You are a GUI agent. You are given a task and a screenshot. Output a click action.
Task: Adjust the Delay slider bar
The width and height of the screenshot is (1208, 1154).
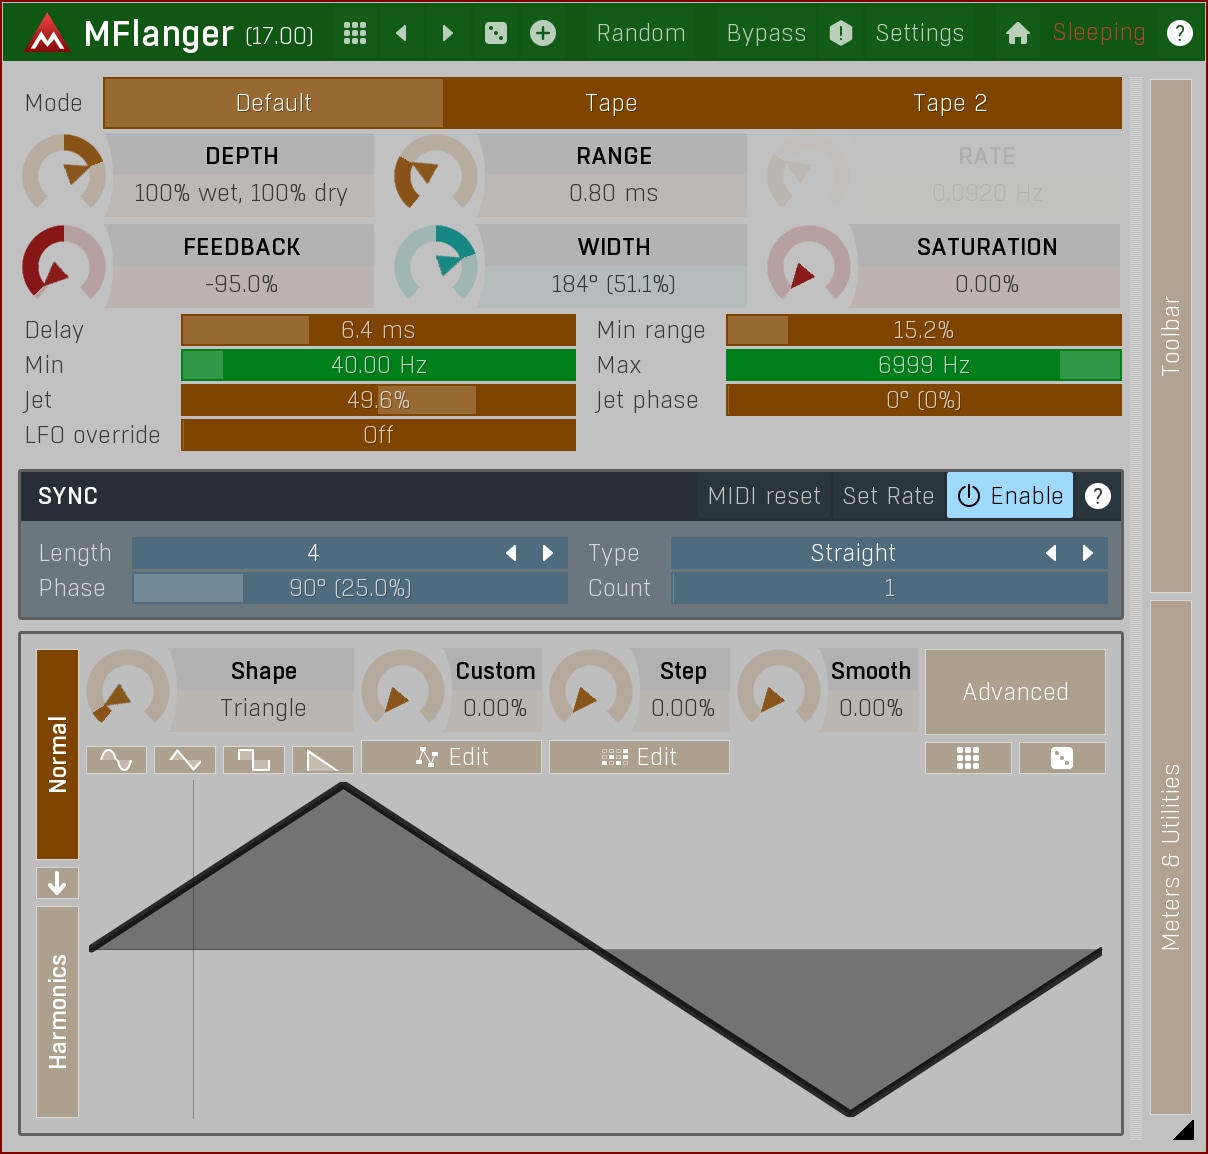tap(378, 330)
